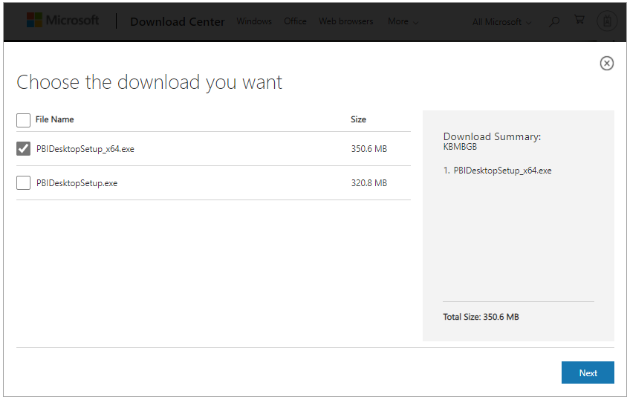This screenshot has height=406, width=634.
Task: Open the Windows menu item
Action: (x=254, y=21)
